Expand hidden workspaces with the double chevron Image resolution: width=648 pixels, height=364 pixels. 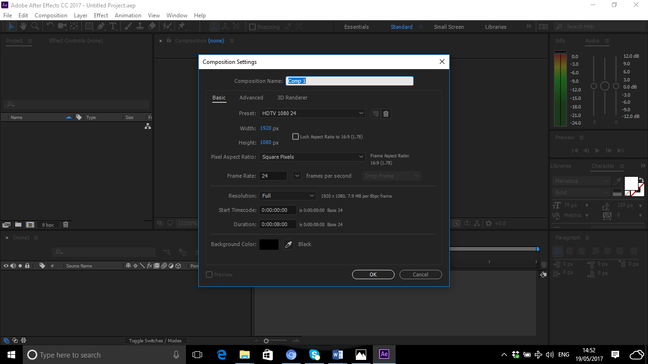coord(529,26)
